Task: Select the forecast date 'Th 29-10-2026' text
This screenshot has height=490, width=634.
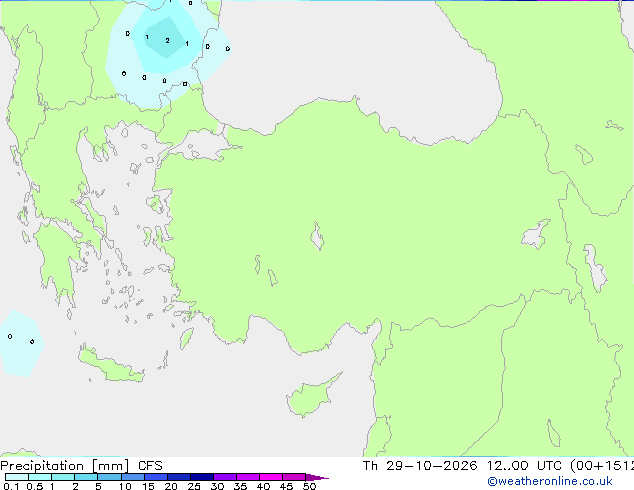Action: 420,465
